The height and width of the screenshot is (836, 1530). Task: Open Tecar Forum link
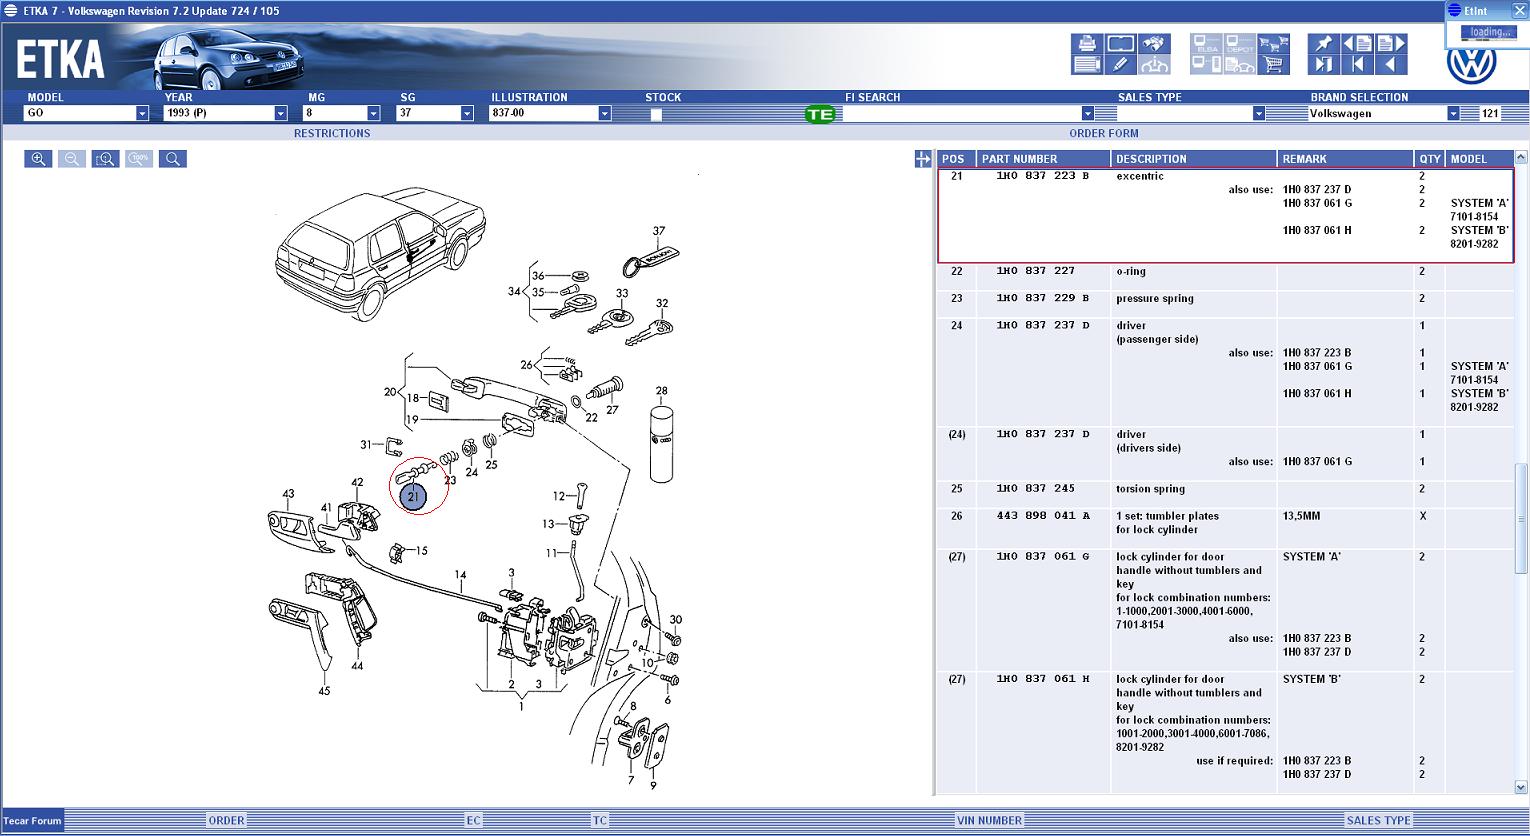32,821
